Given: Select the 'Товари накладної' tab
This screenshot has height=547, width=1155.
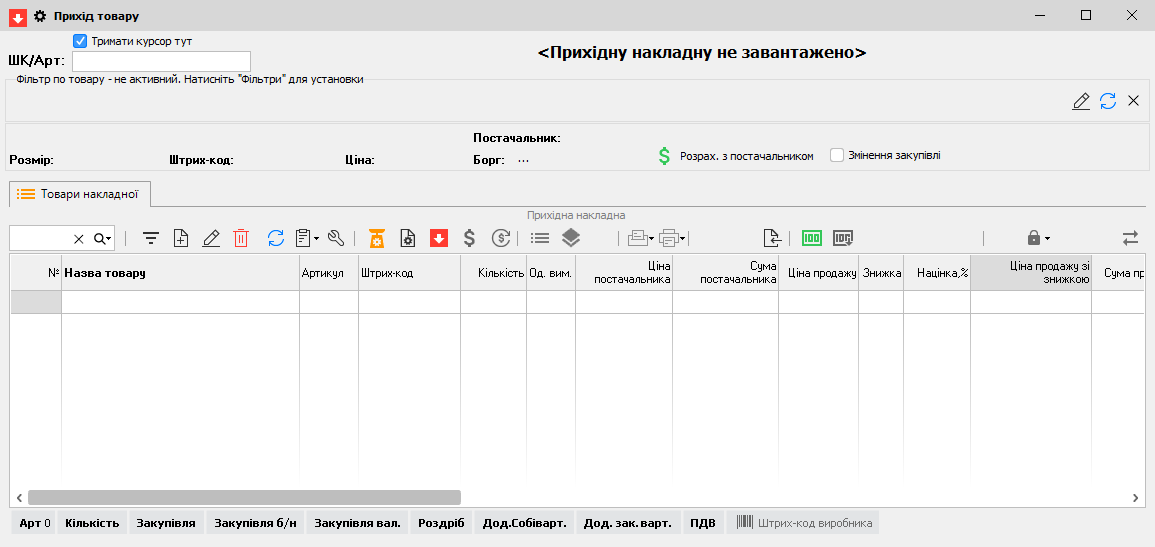Looking at the screenshot, I should click(80, 194).
